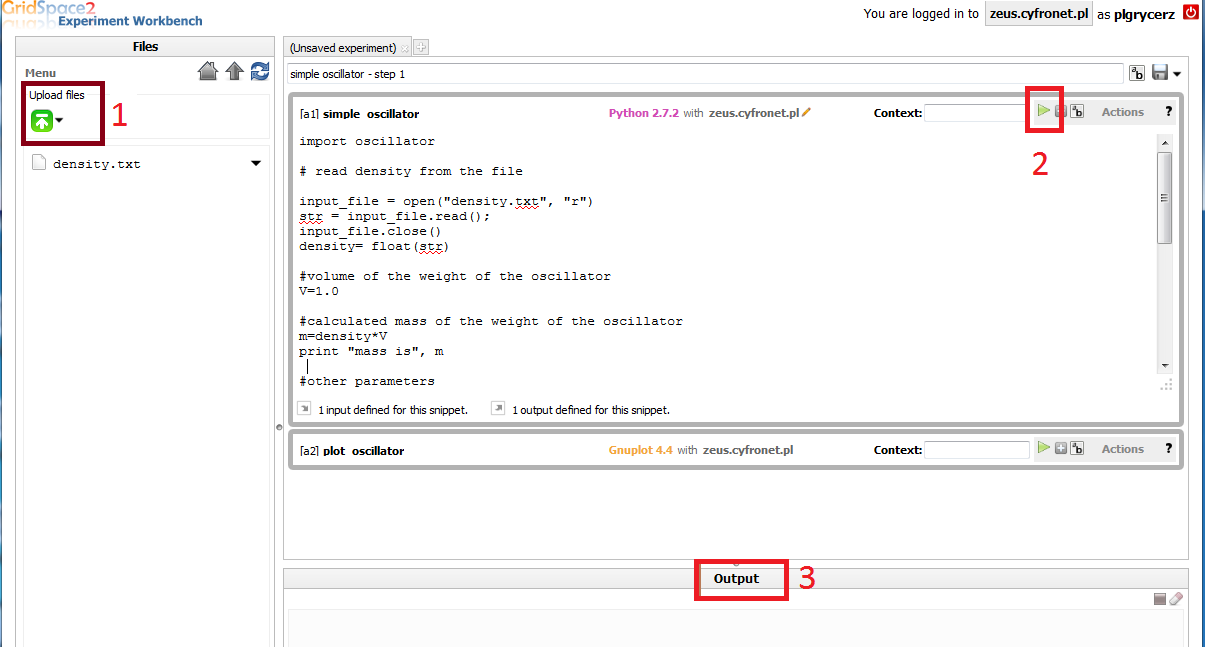The image size is (1205, 647).
Task: Click the plot oscillator snippet title
Action: (x=363, y=451)
